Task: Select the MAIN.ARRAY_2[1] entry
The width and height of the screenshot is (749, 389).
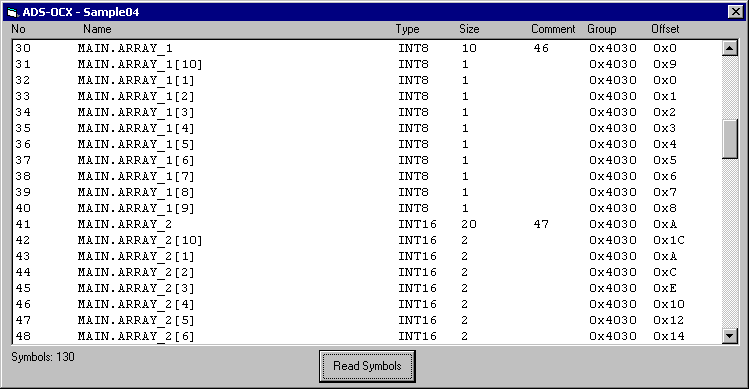Action: [x=136, y=256]
